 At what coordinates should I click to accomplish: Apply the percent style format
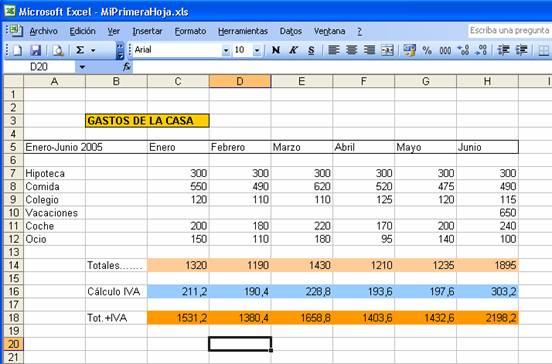point(427,50)
